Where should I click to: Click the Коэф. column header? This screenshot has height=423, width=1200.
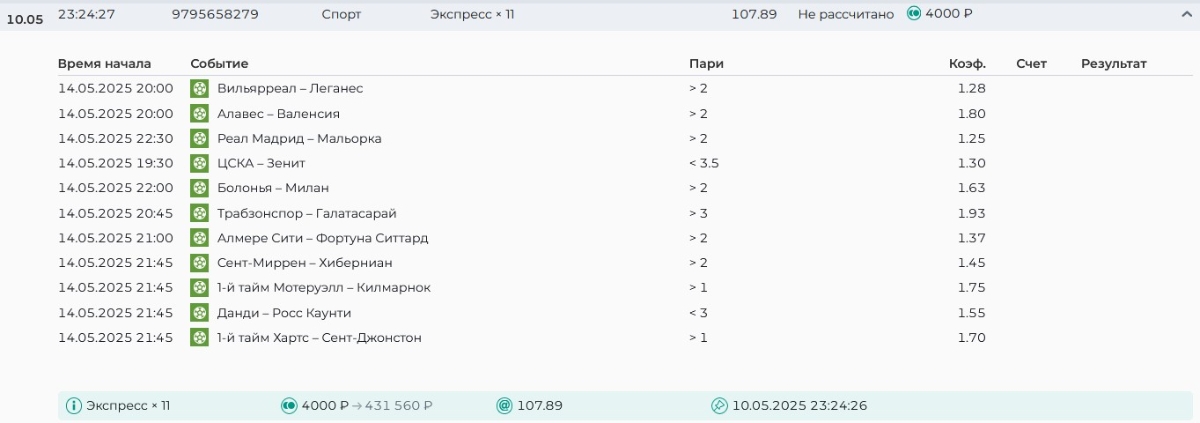[x=966, y=64]
